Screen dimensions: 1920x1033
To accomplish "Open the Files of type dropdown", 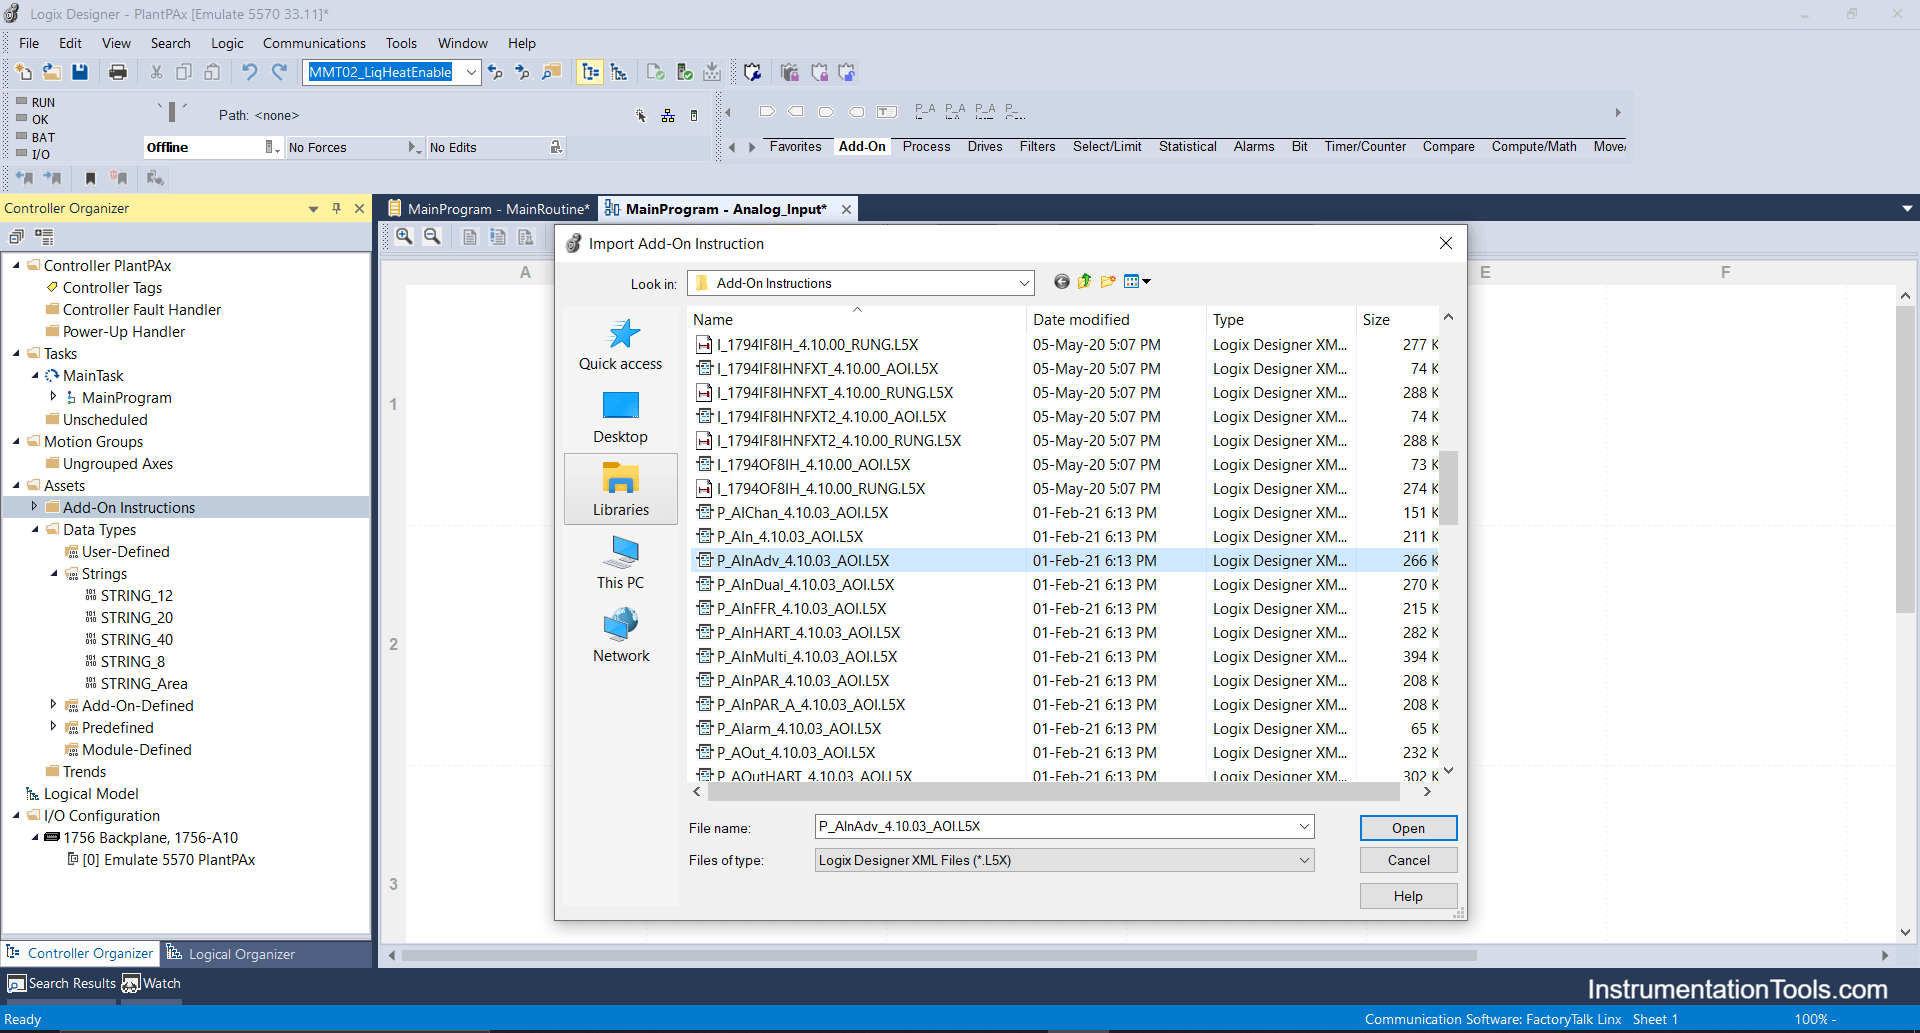I will pos(1304,860).
